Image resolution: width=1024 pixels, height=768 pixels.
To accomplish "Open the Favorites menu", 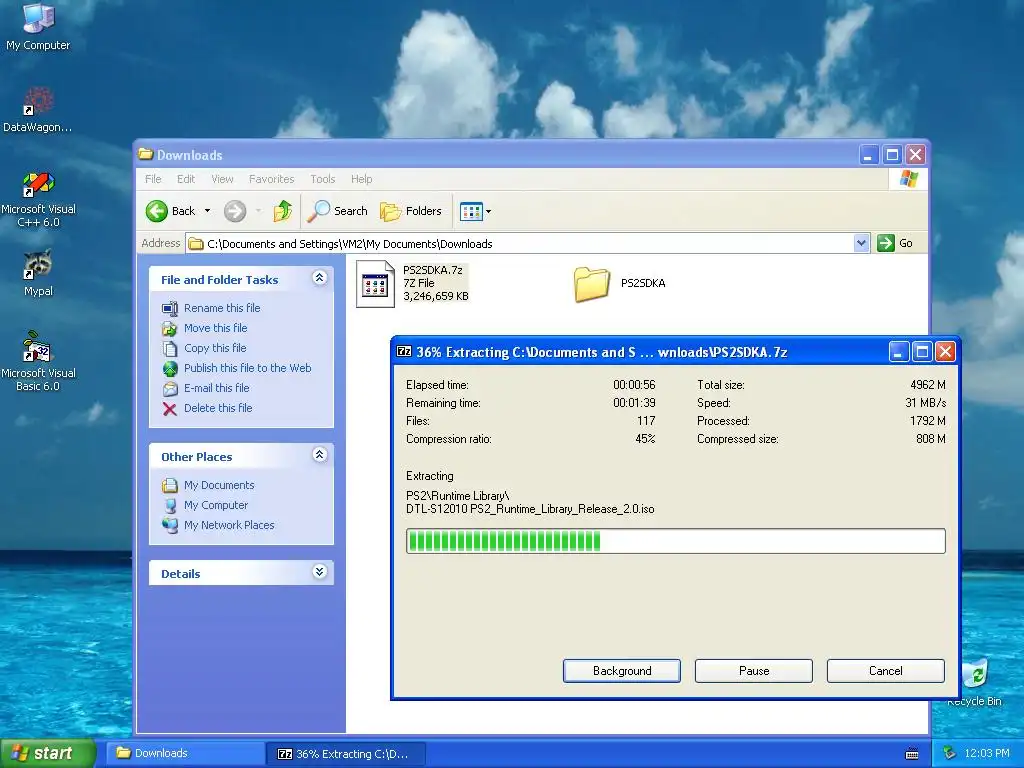I will tap(271, 179).
